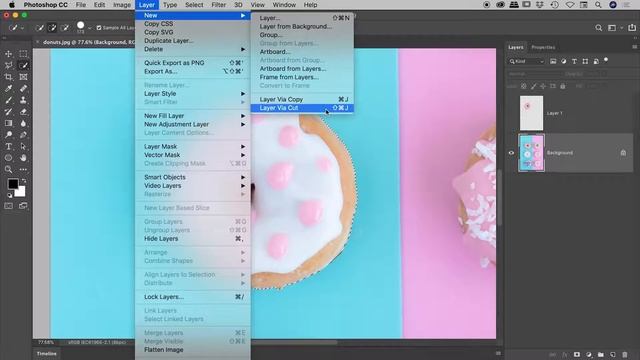The height and width of the screenshot is (360, 640).
Task: Toggle the pixel layers filter
Action: (x=553, y=61)
